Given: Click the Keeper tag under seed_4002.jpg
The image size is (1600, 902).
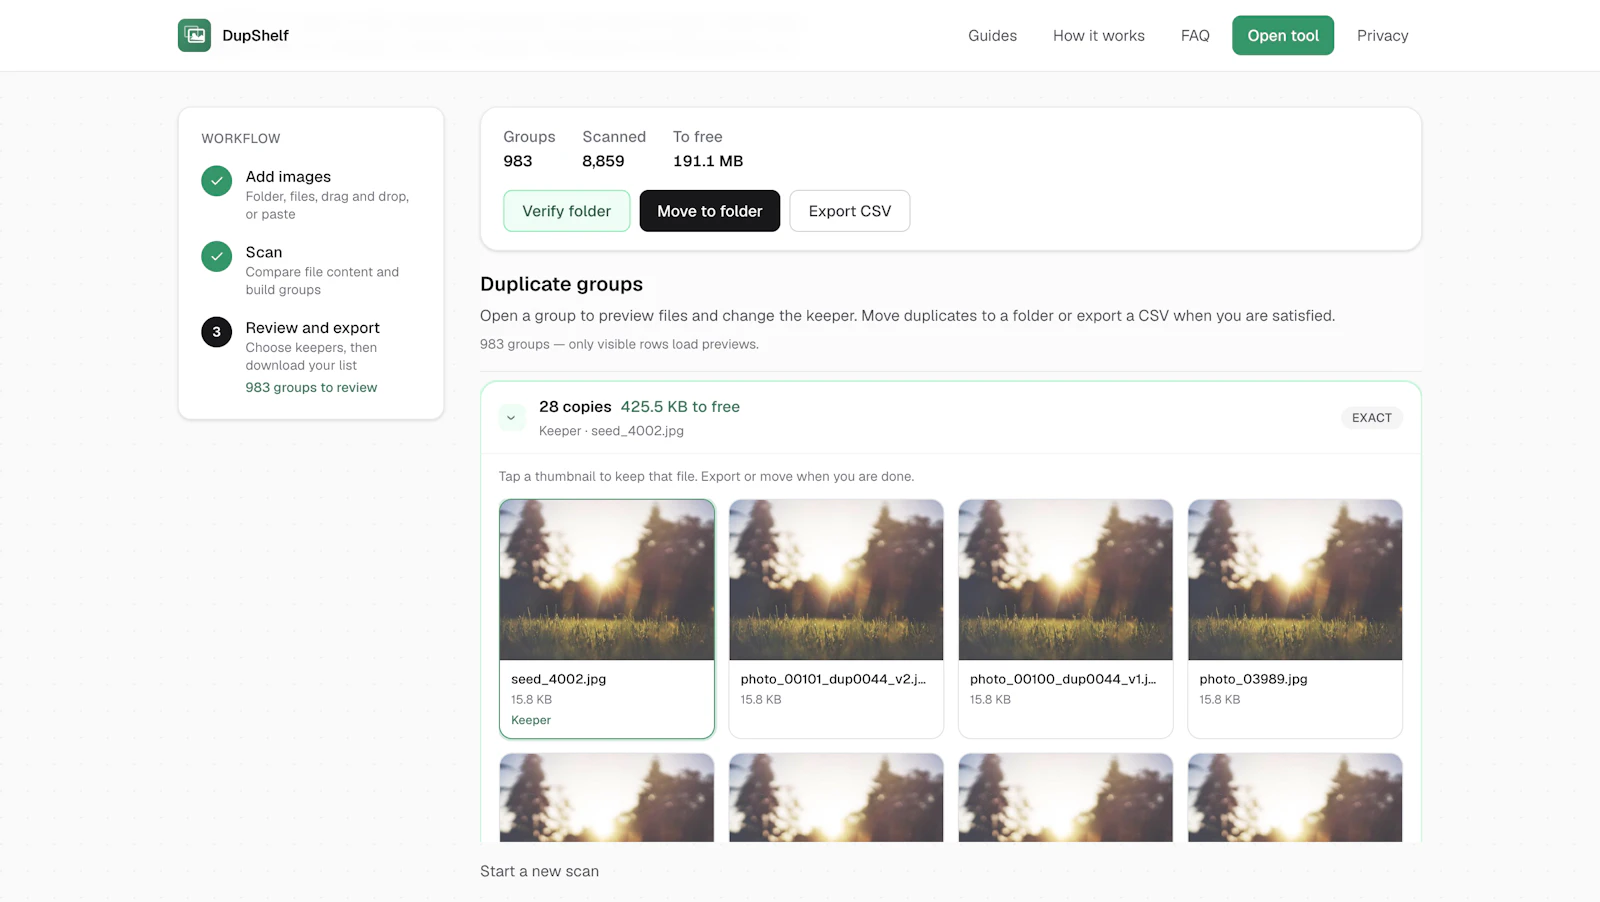Looking at the screenshot, I should point(531,720).
